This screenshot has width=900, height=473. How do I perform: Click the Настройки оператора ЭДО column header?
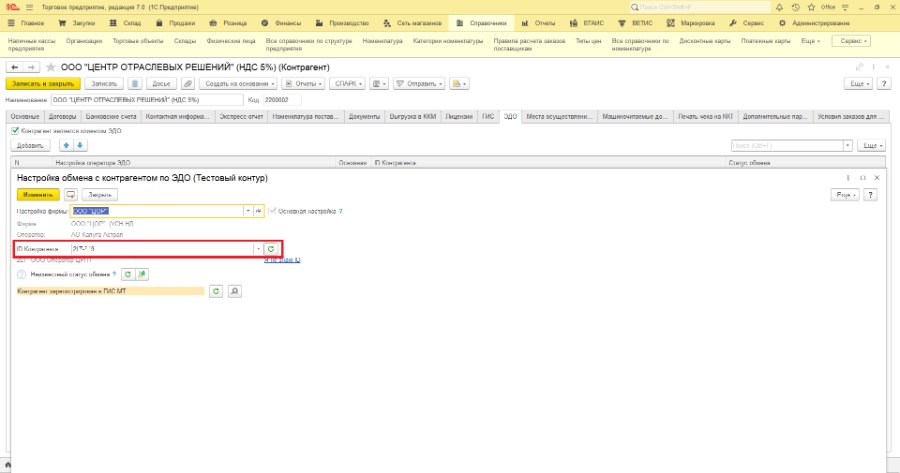point(194,163)
